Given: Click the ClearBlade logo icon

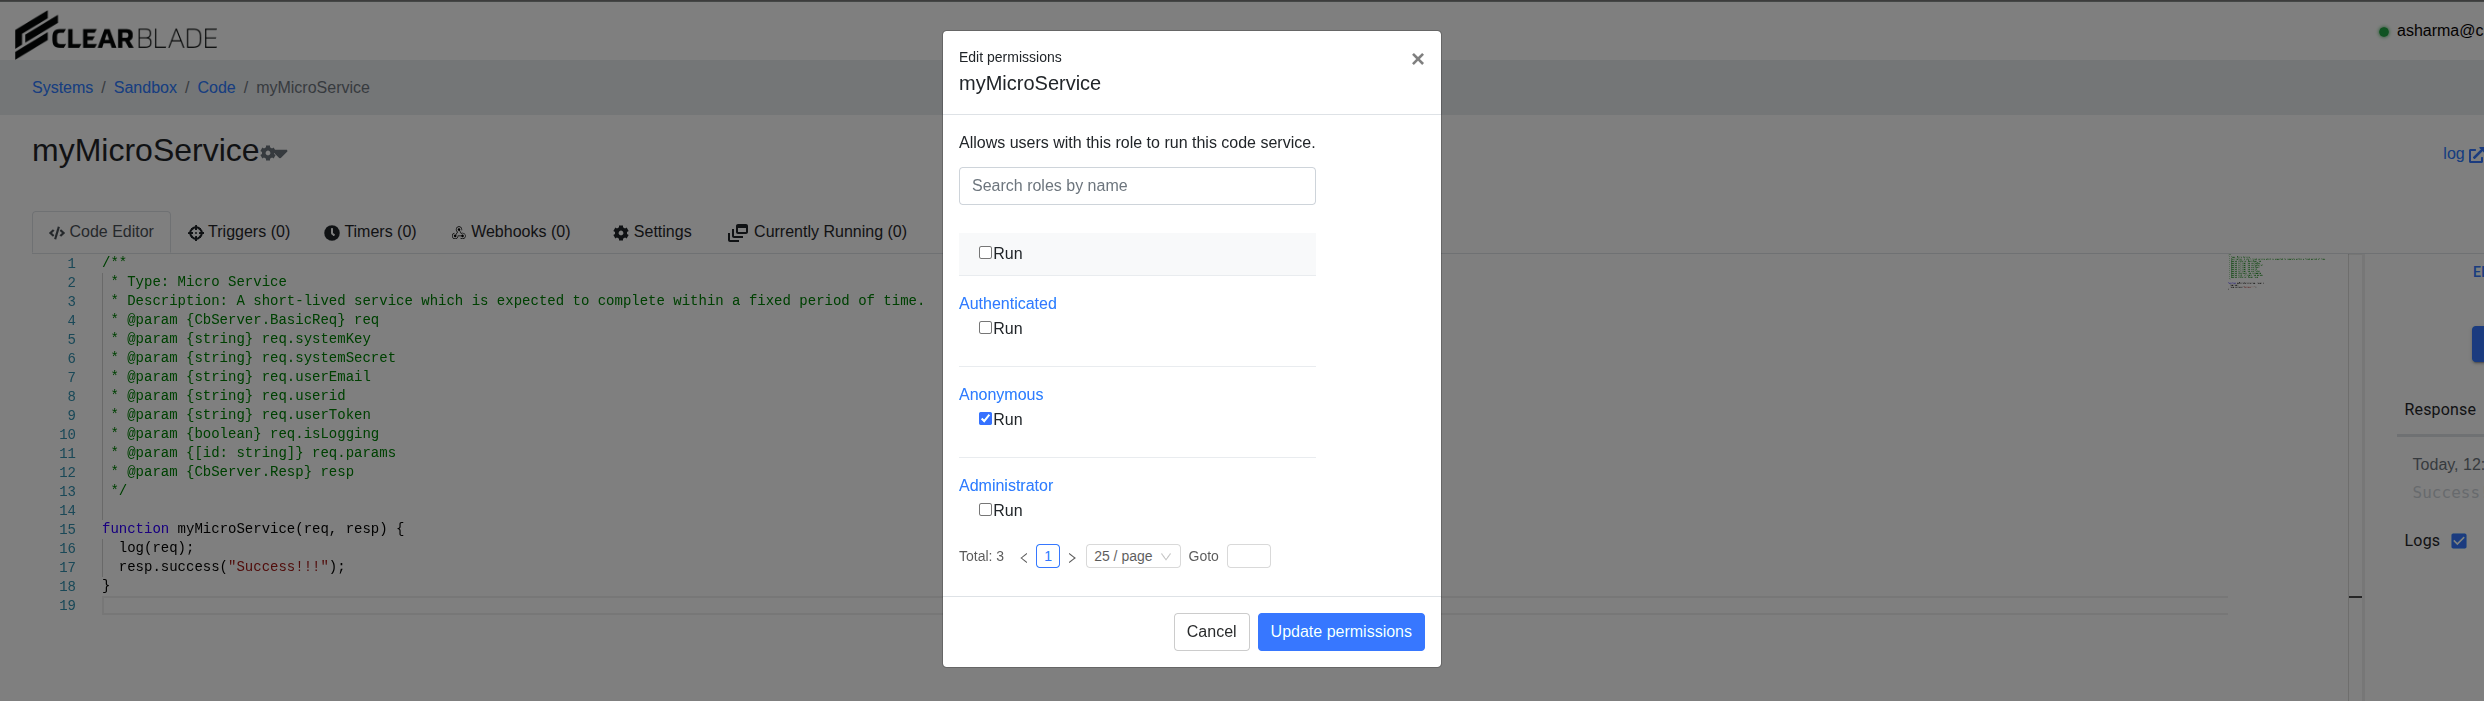Looking at the screenshot, I should [x=32, y=34].
